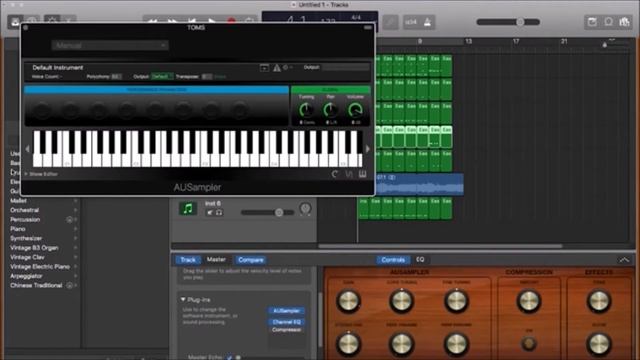Open the Note Pad icon
Viewport: 640px width, 360px height.
[x=592, y=22]
